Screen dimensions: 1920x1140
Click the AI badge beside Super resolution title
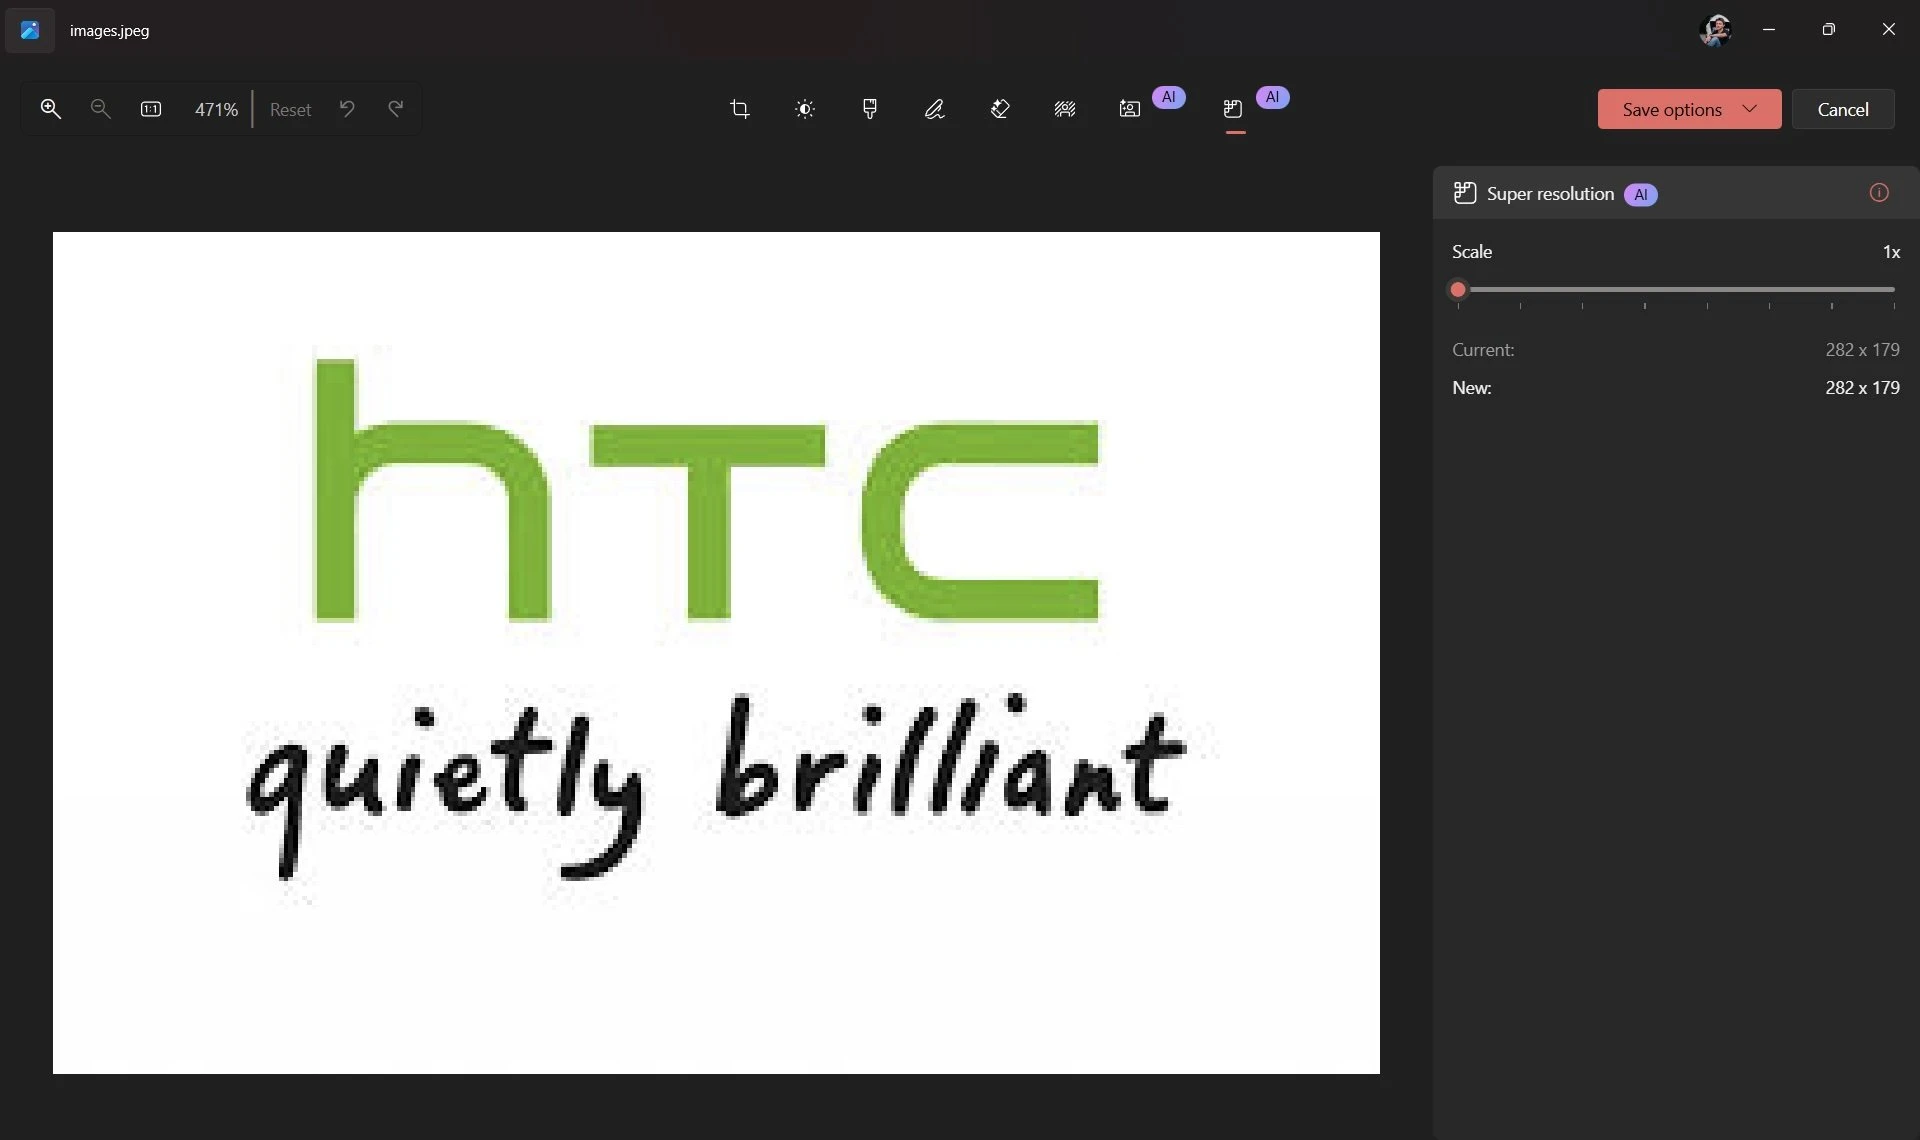[1640, 195]
